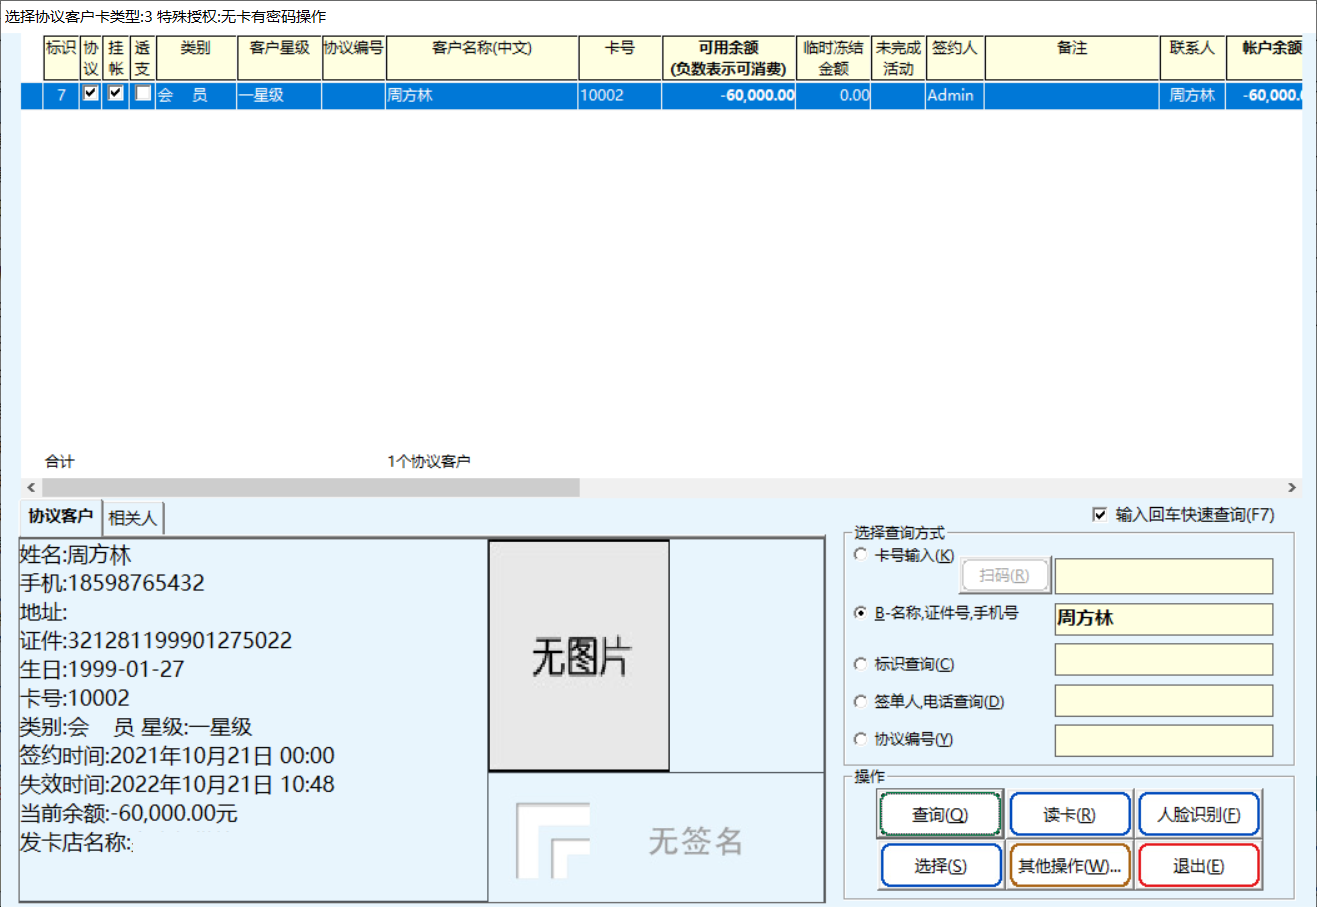Disable 输入回车快速查询(F7) checkbox
Screen dimensions: 1318x910
click(1100, 515)
